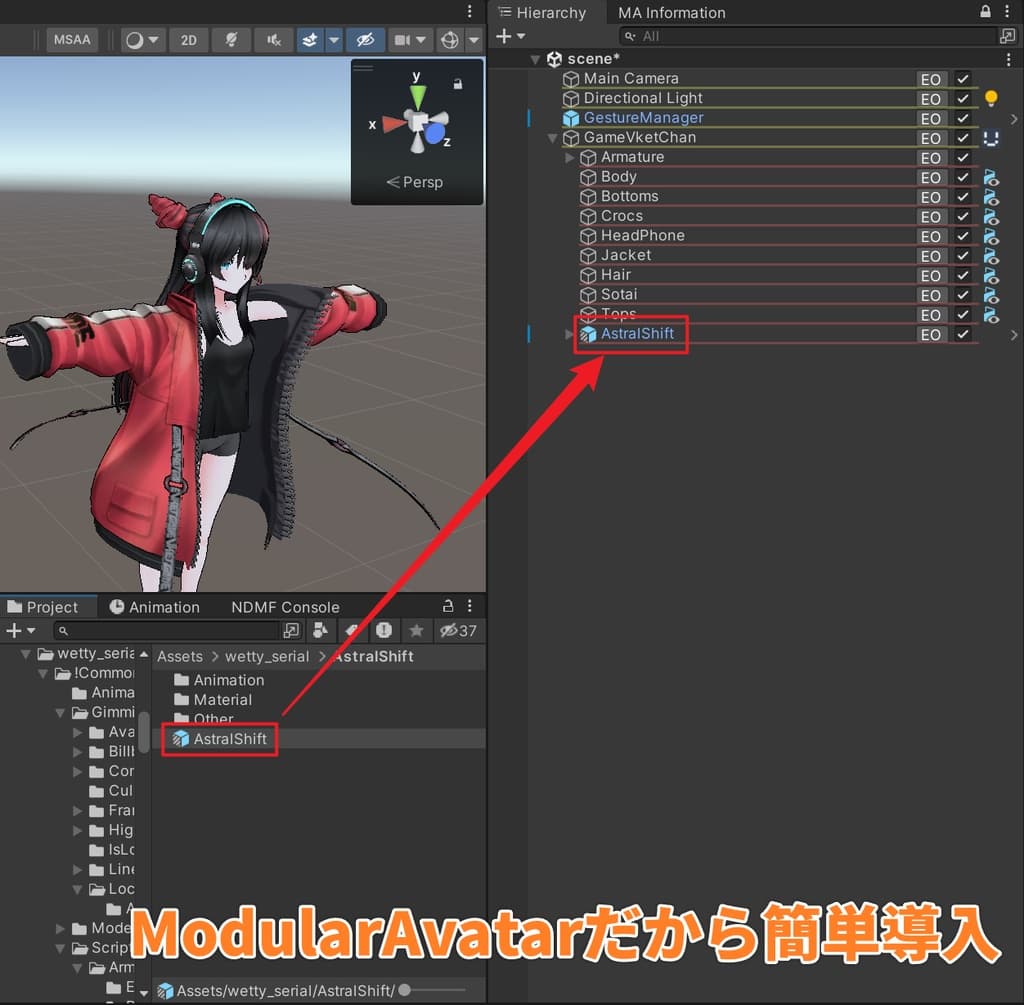Screen dimensions: 1024x1005
Task: Open the shading mode dropdown
Action: 142,40
